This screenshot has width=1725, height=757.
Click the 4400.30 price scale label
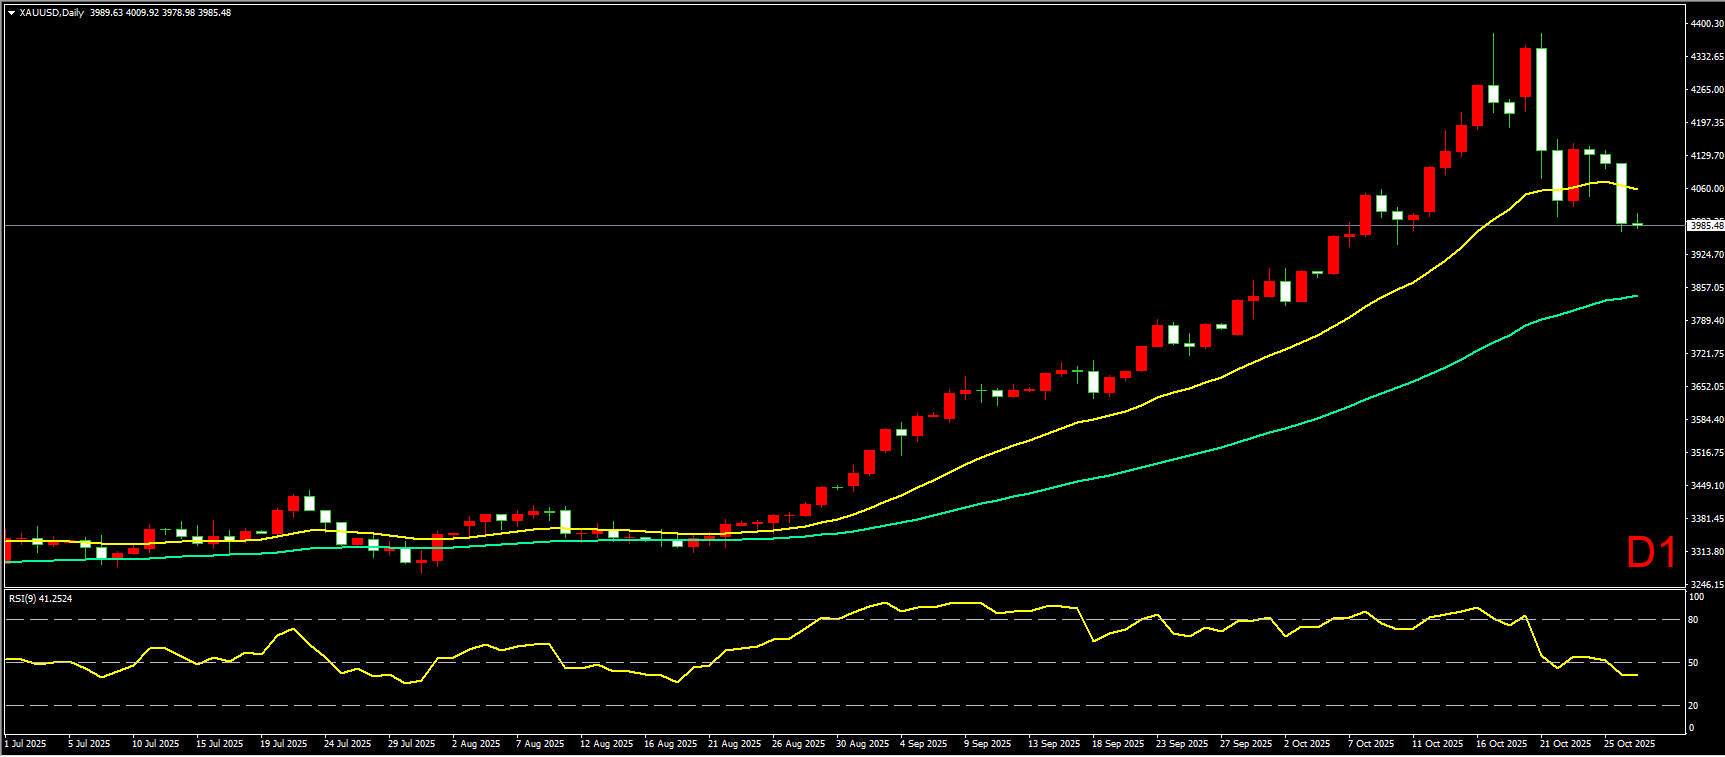[1706, 23]
